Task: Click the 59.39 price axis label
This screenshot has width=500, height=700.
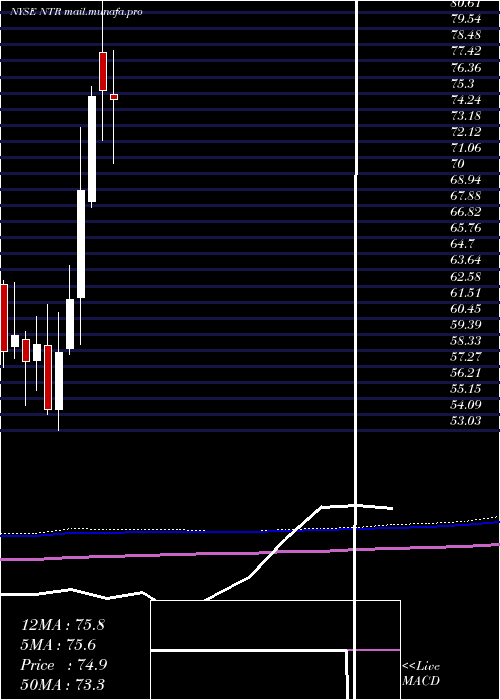Action: [x=467, y=325]
